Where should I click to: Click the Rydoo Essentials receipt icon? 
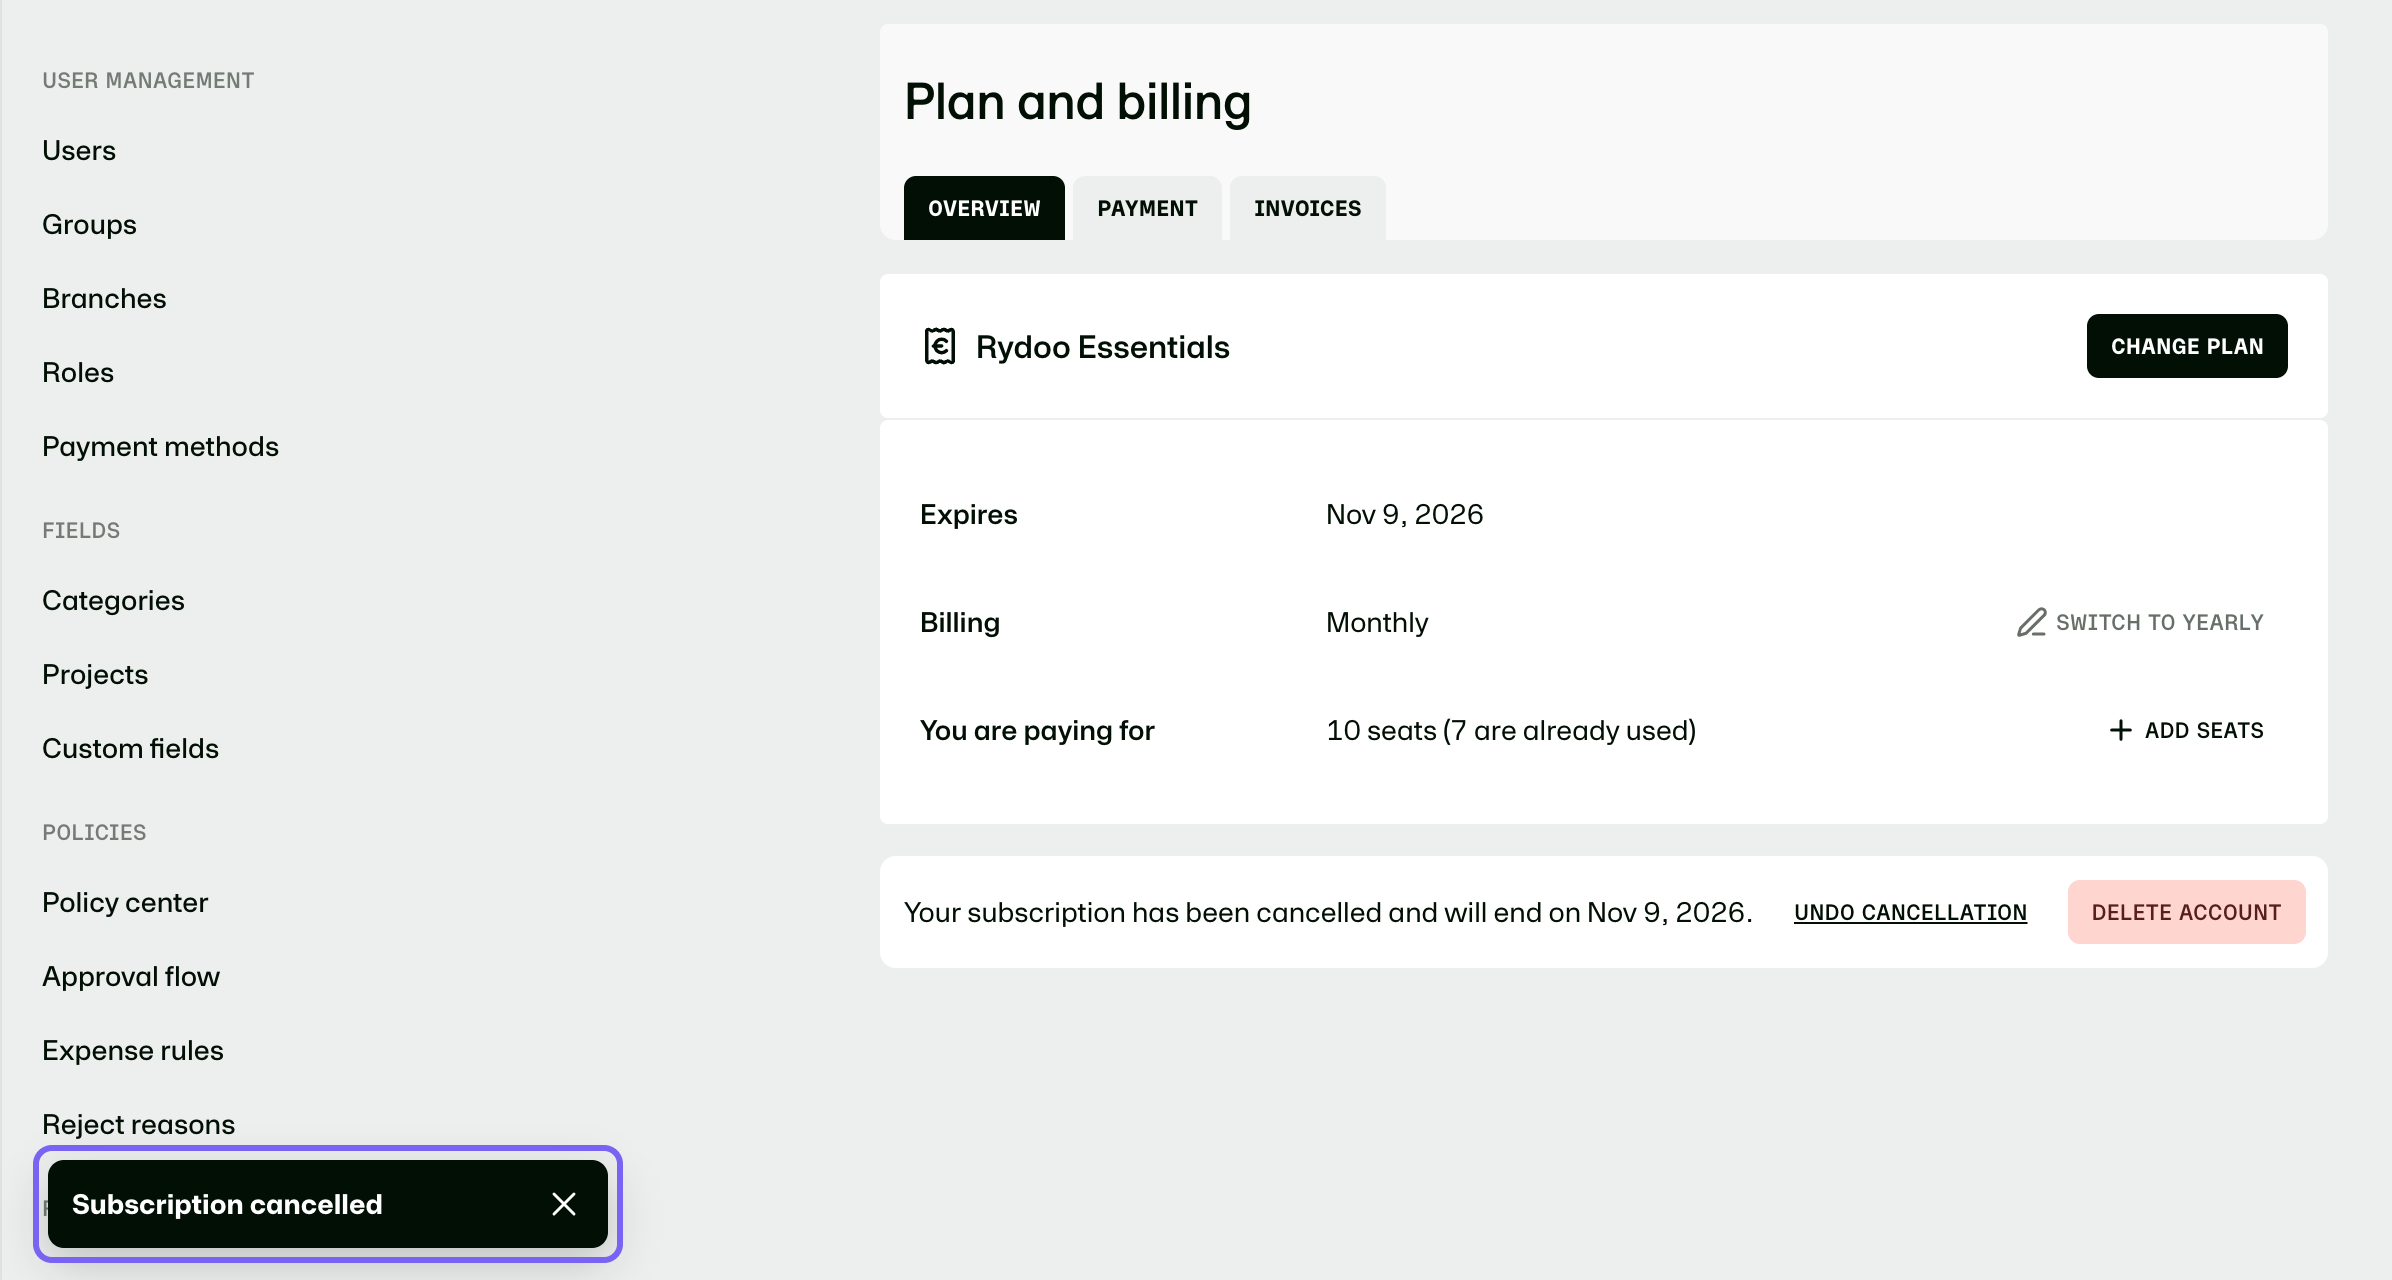940,346
